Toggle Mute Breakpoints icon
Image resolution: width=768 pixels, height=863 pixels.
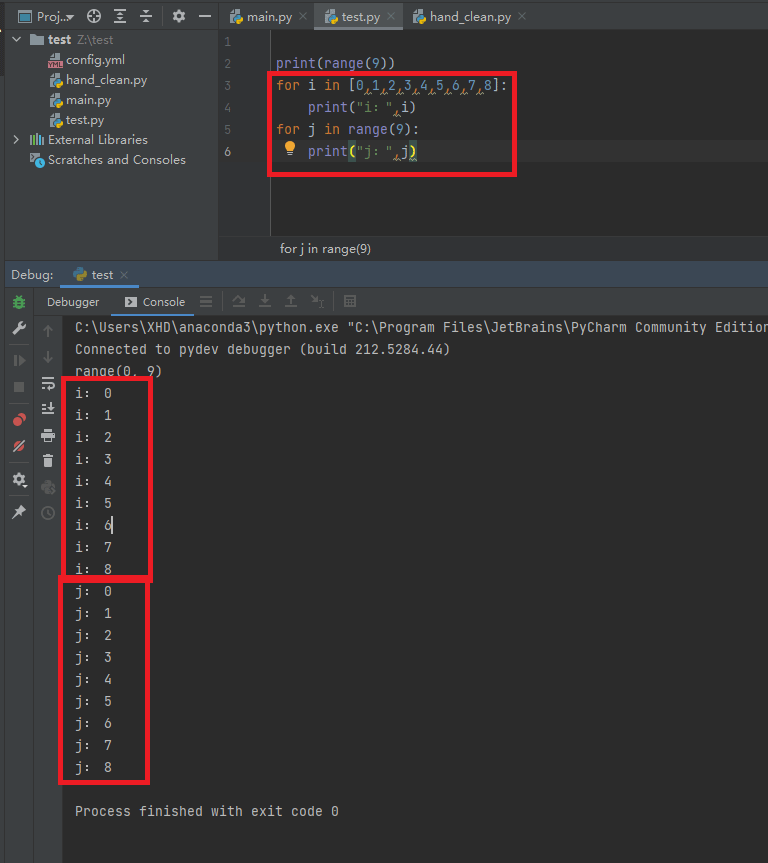click(19, 446)
